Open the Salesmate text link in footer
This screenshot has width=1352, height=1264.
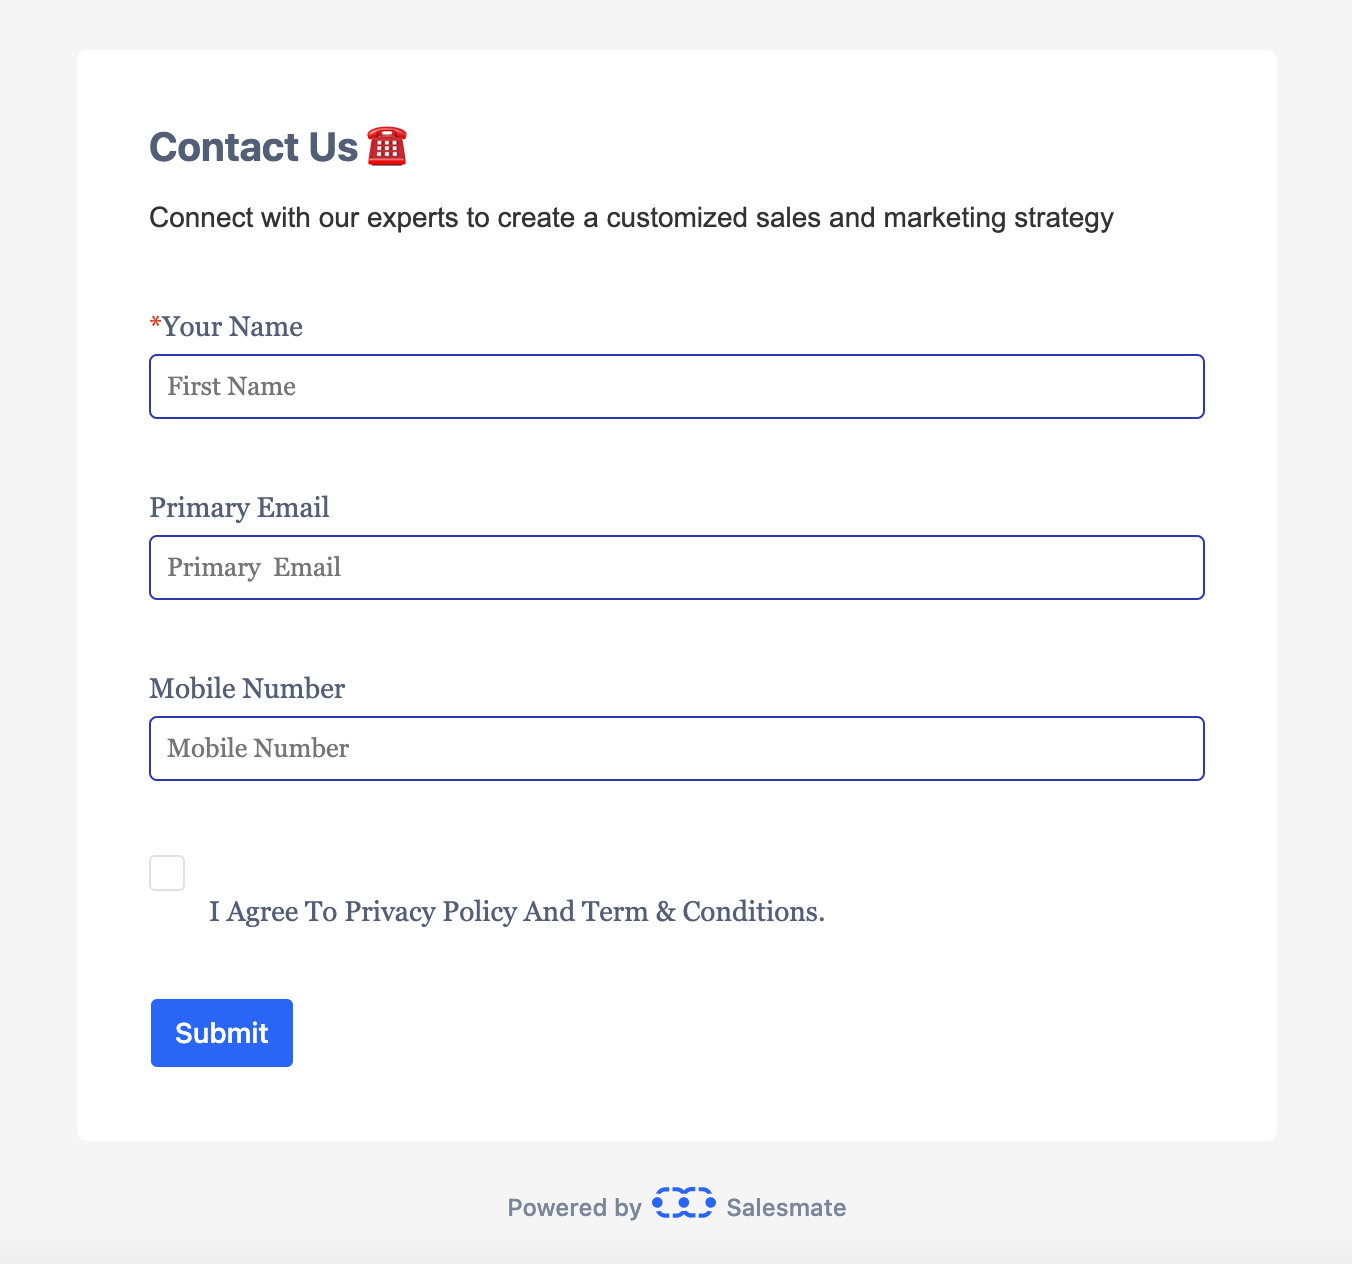pos(786,1208)
